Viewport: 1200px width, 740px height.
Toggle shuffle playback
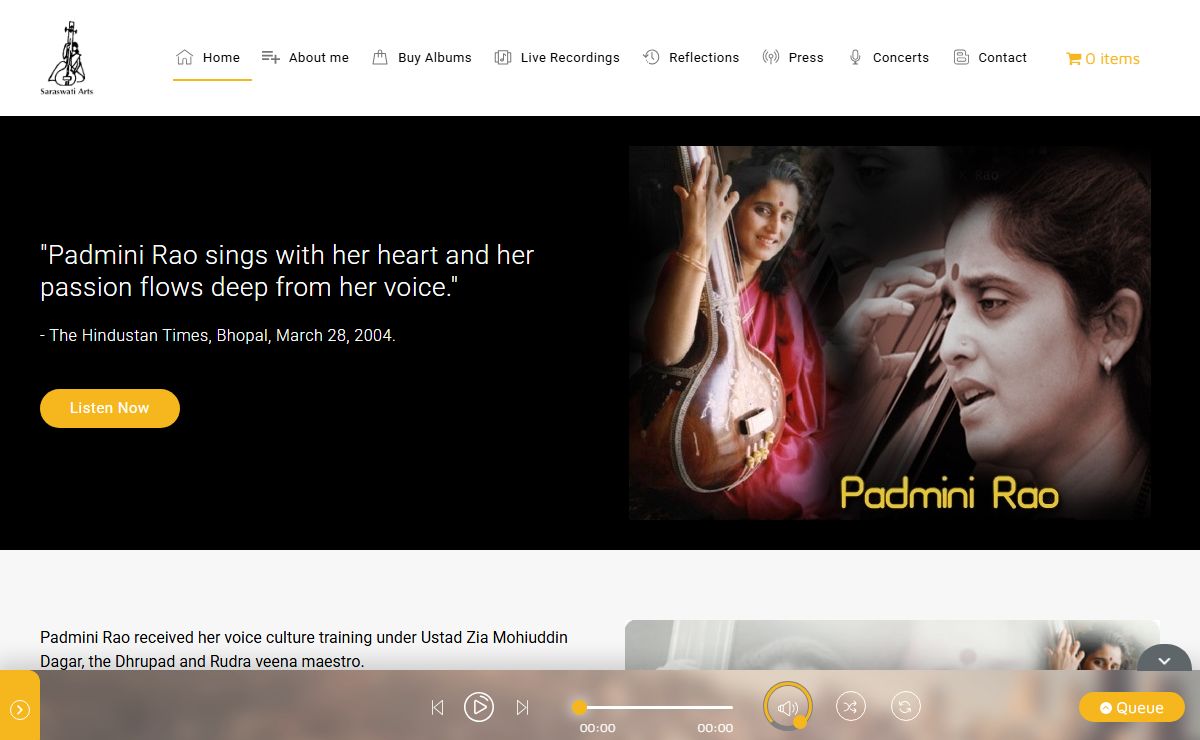[850, 707]
